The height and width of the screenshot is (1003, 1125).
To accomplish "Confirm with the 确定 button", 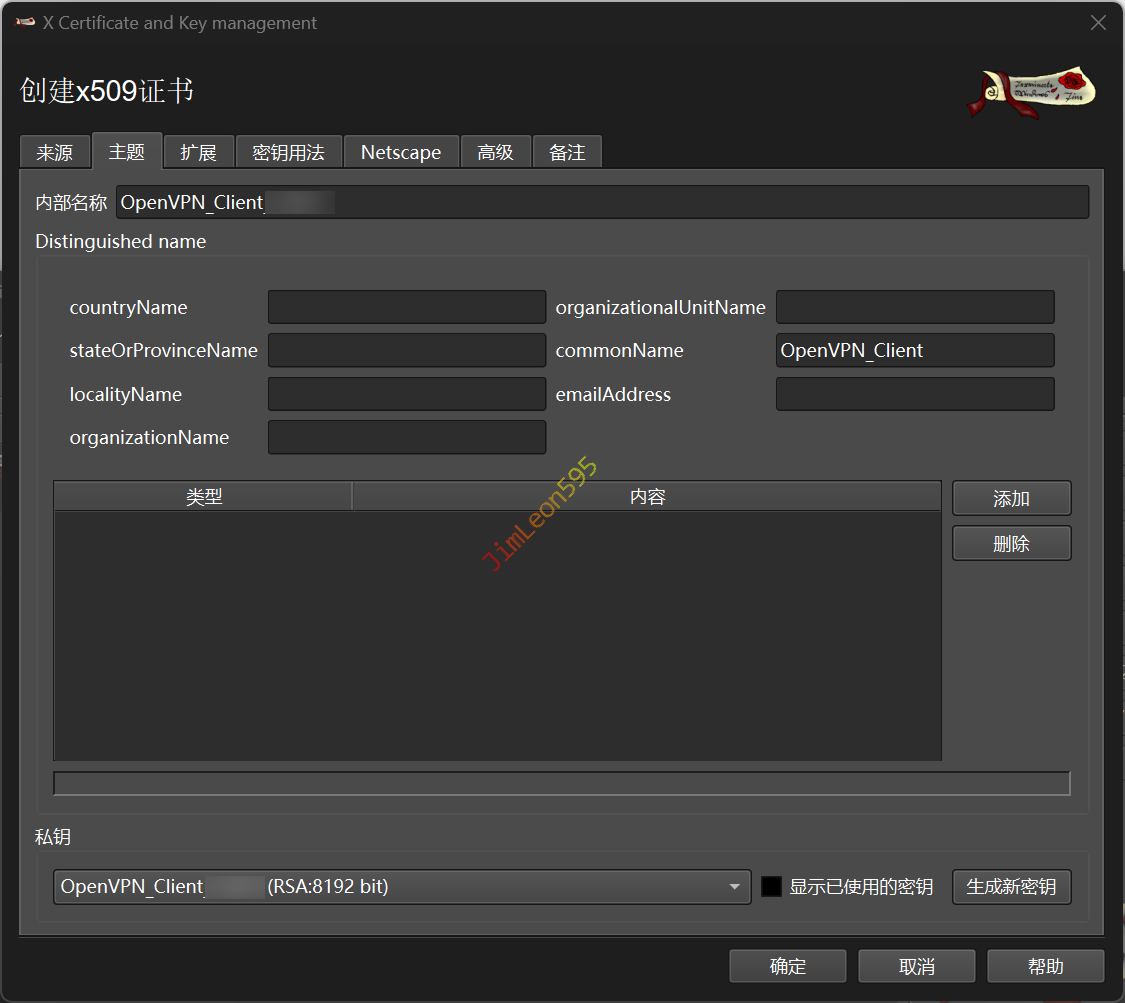I will pos(787,966).
